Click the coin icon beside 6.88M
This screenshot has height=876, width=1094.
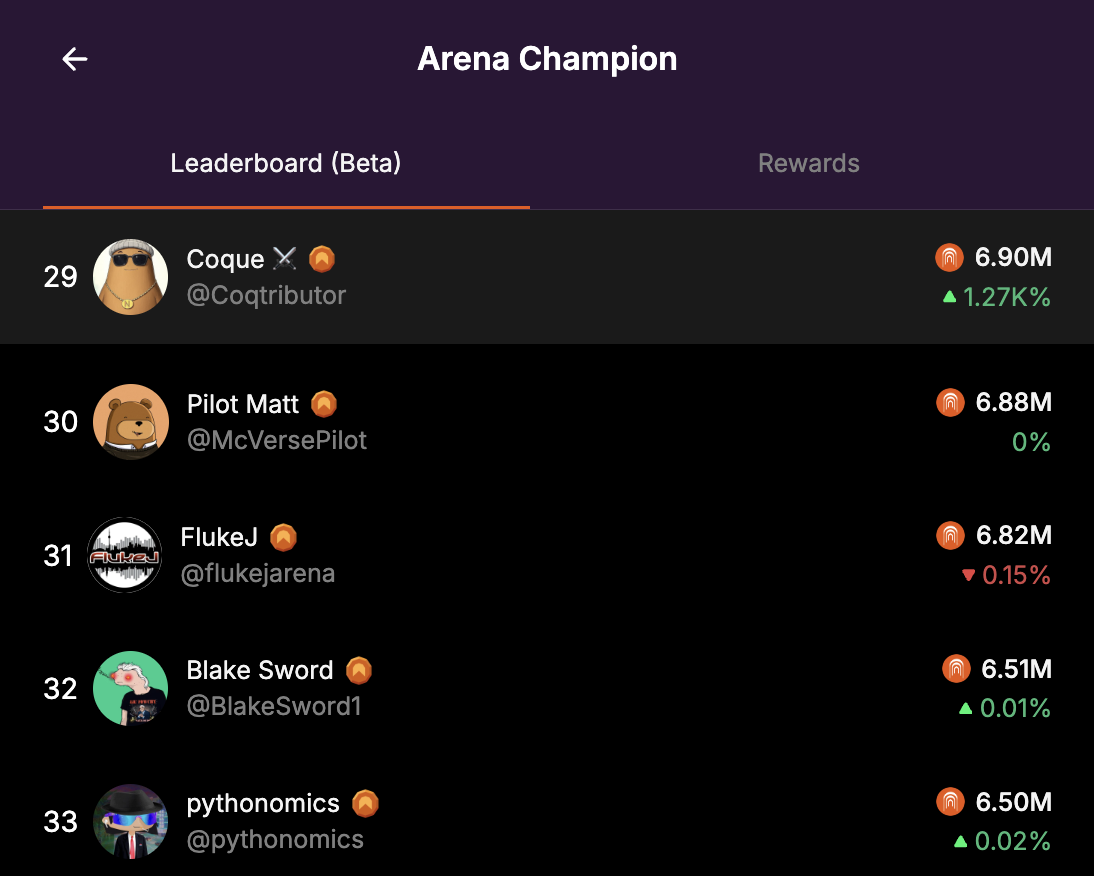950,402
